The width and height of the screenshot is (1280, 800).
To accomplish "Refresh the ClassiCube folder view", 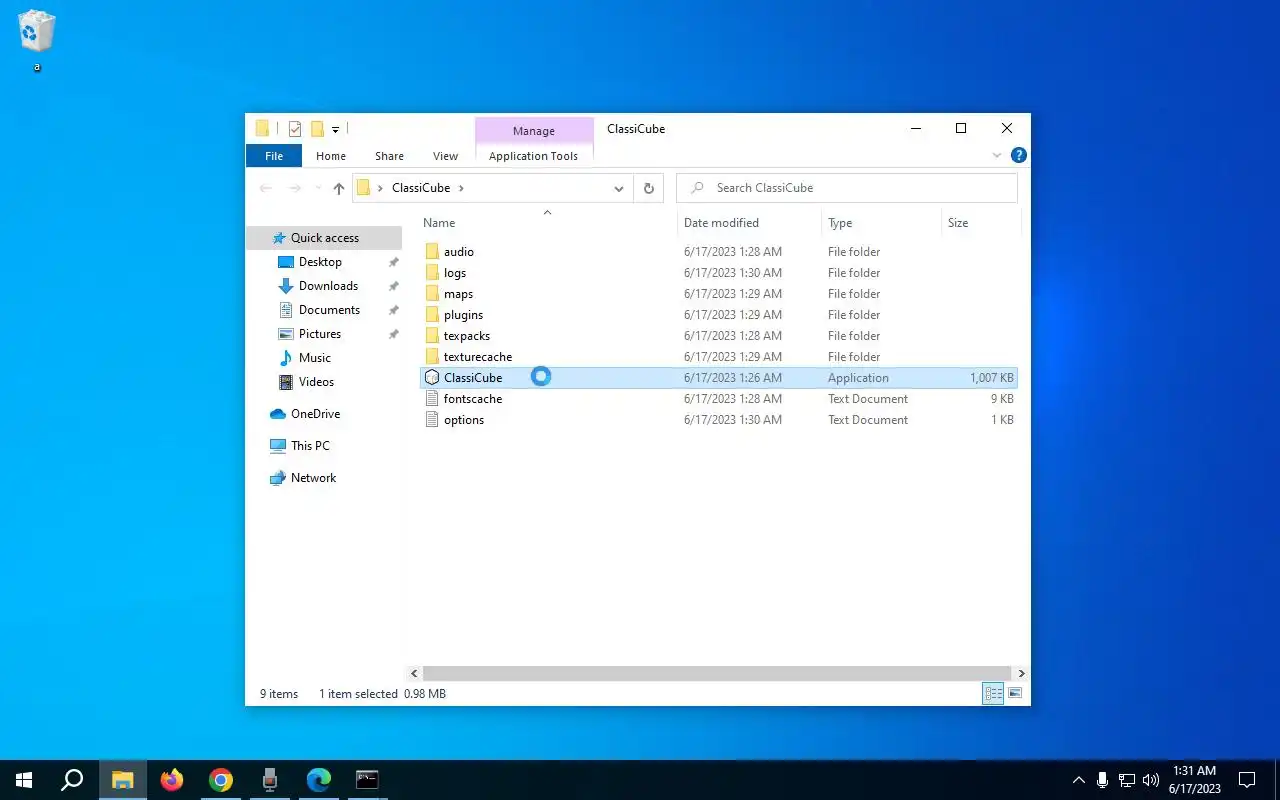I will 648,188.
